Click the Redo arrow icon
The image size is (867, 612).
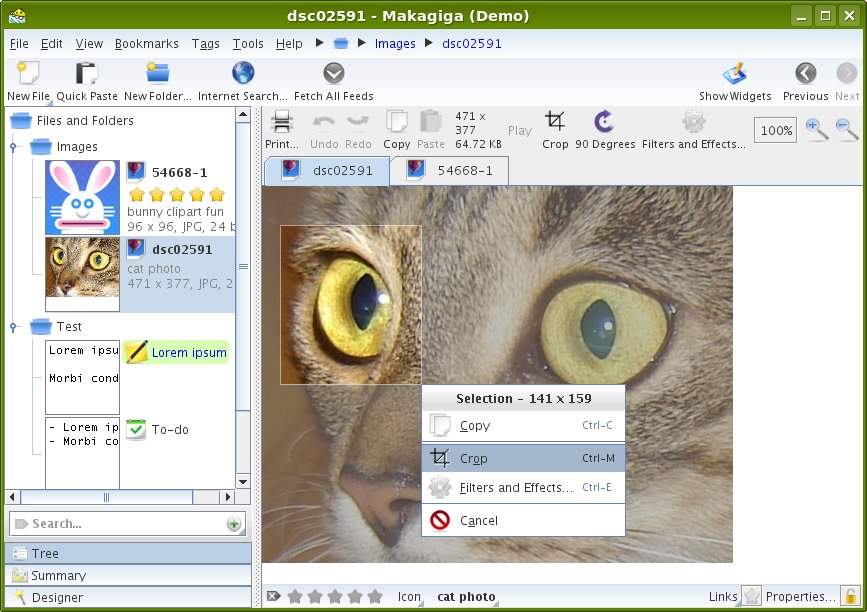[x=358, y=122]
